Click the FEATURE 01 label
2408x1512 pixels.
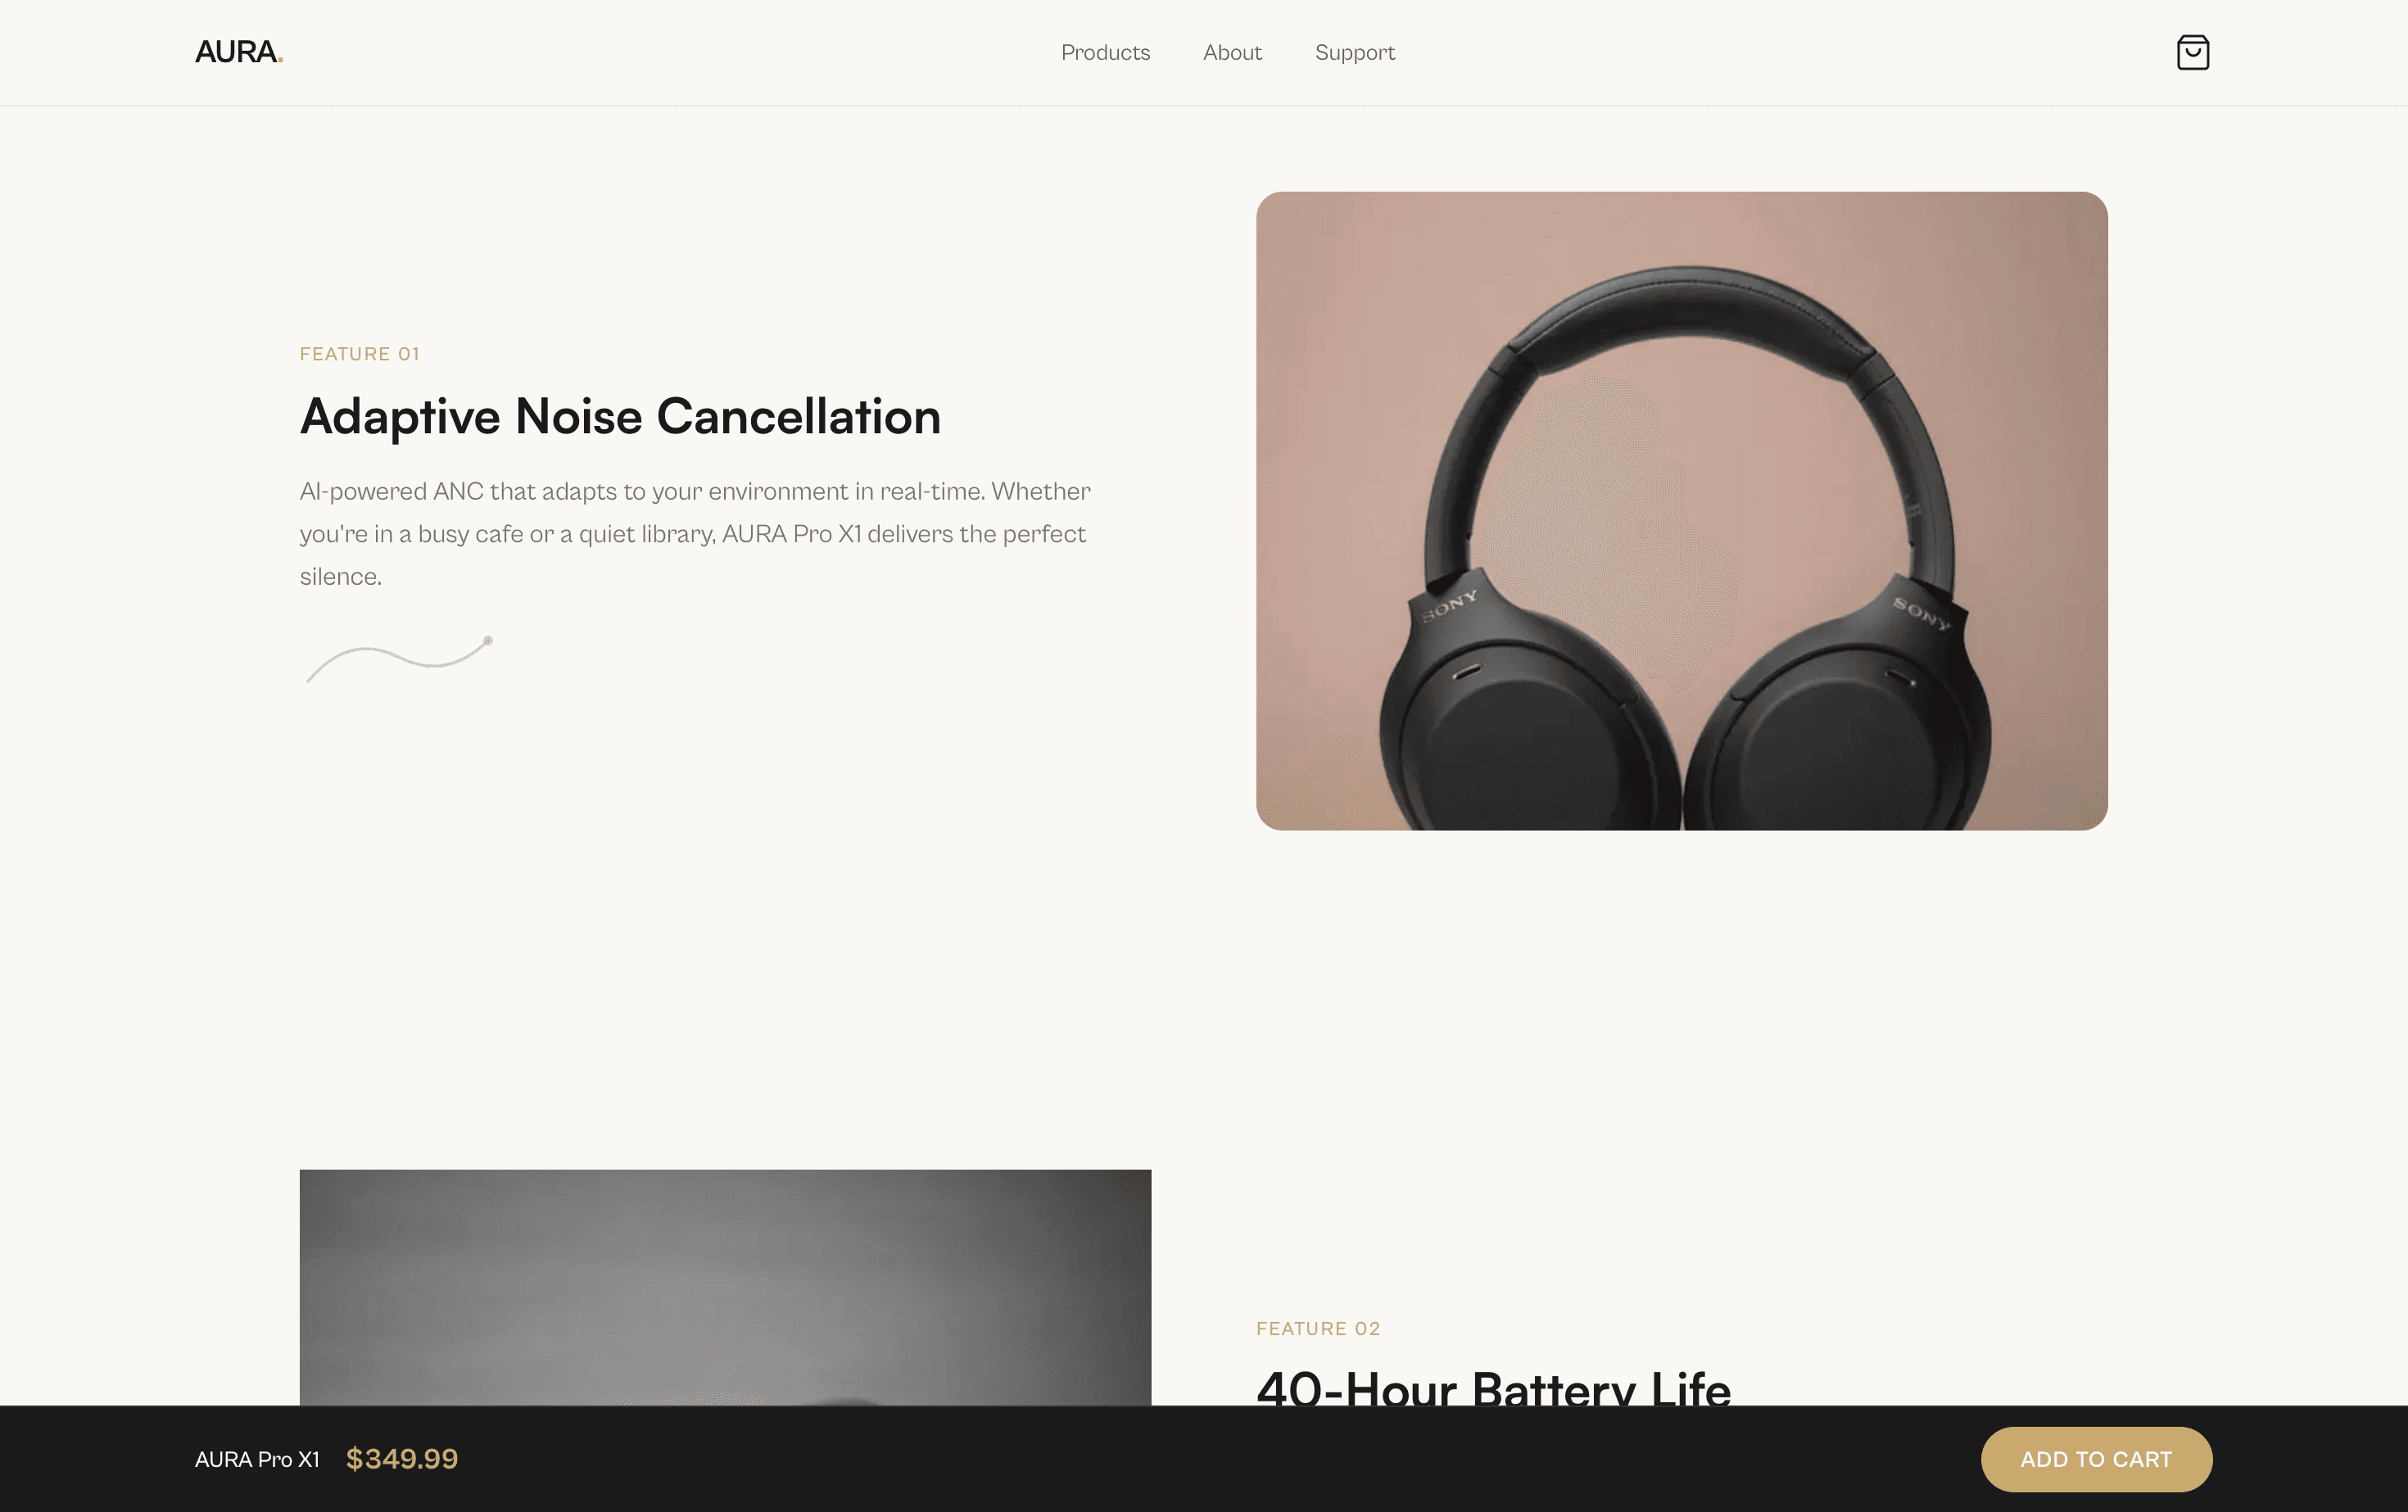click(x=360, y=354)
